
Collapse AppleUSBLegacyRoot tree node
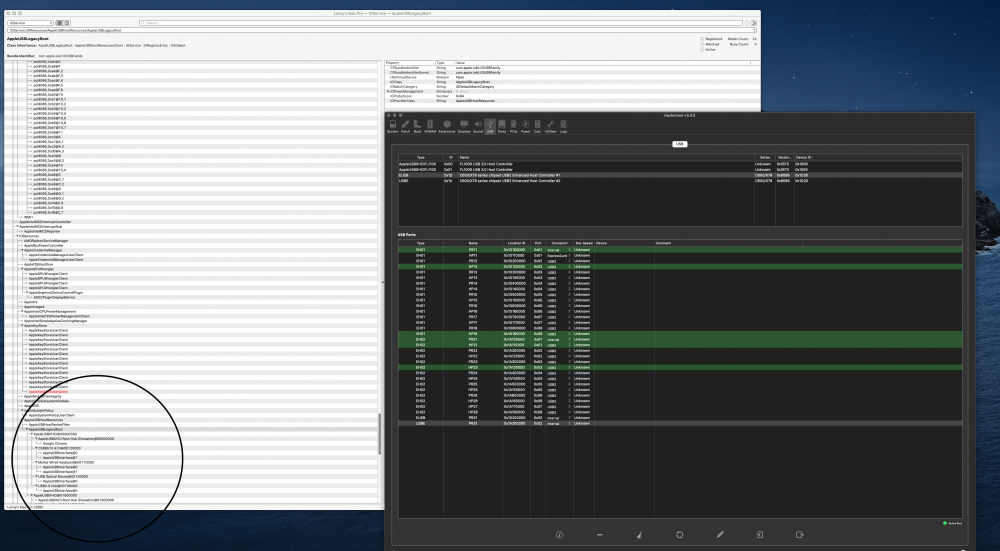[x=27, y=429]
